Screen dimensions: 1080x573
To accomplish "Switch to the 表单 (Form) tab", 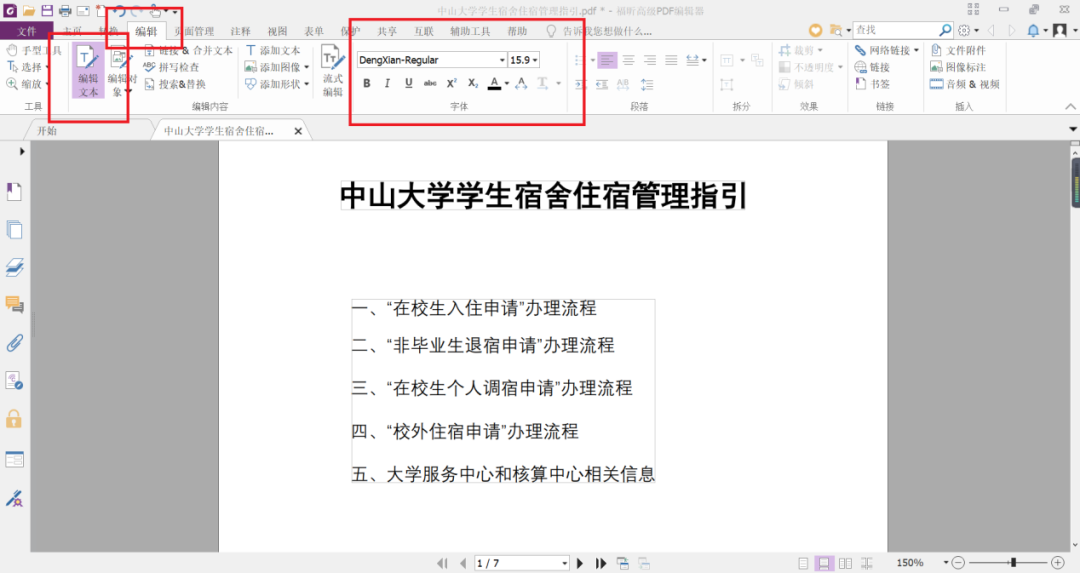I will pos(314,31).
